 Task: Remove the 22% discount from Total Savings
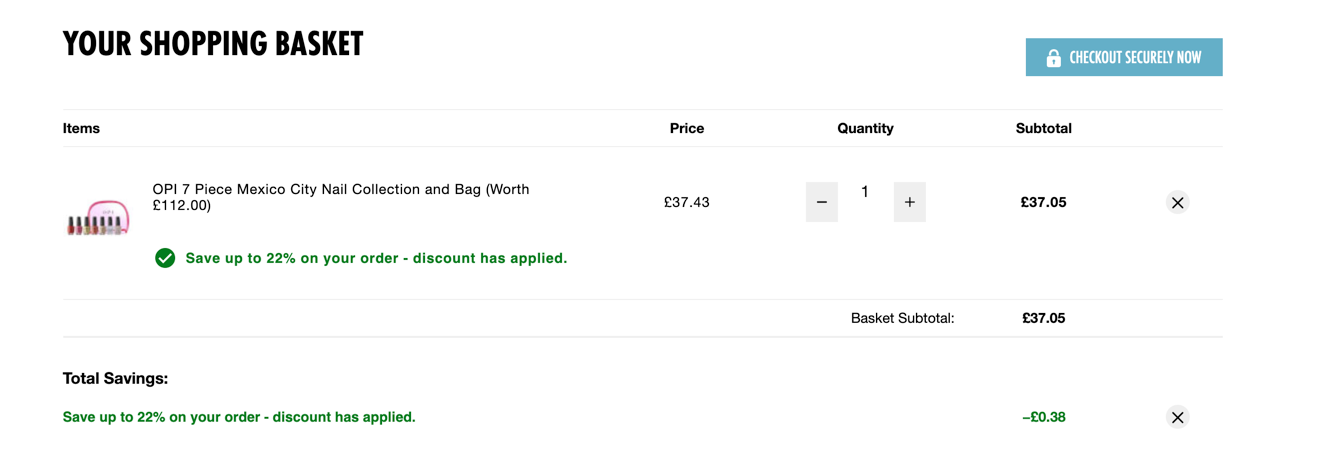1177,417
